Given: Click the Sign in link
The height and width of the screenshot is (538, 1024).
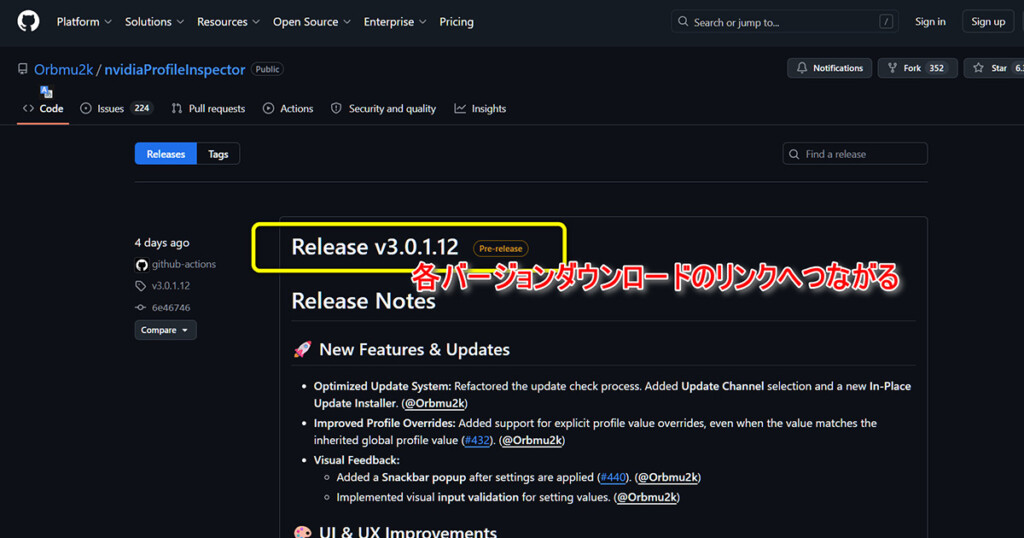Looking at the screenshot, I should tap(930, 22).
